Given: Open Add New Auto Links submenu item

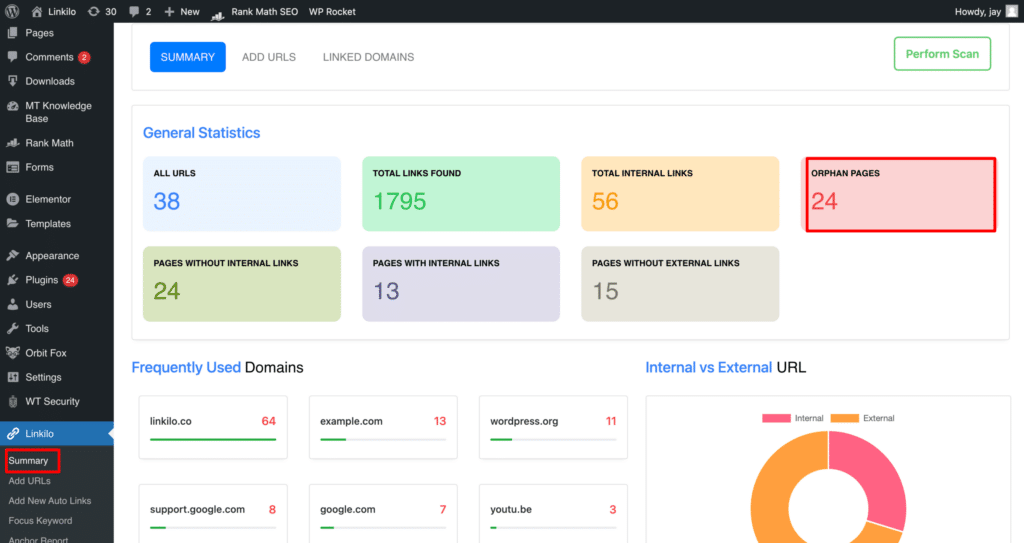Looking at the screenshot, I should coord(50,501).
